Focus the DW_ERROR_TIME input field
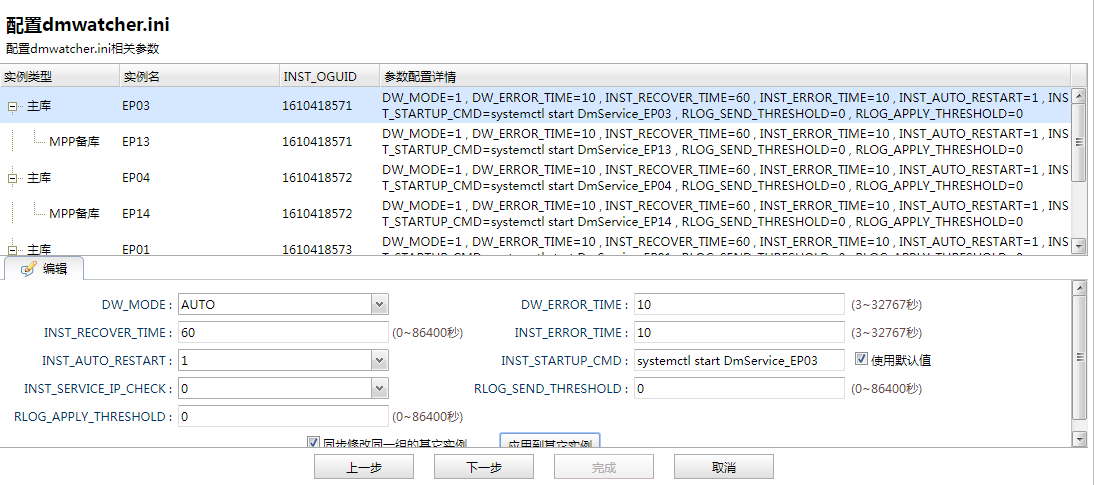The height and width of the screenshot is (485, 1094). tap(739, 304)
